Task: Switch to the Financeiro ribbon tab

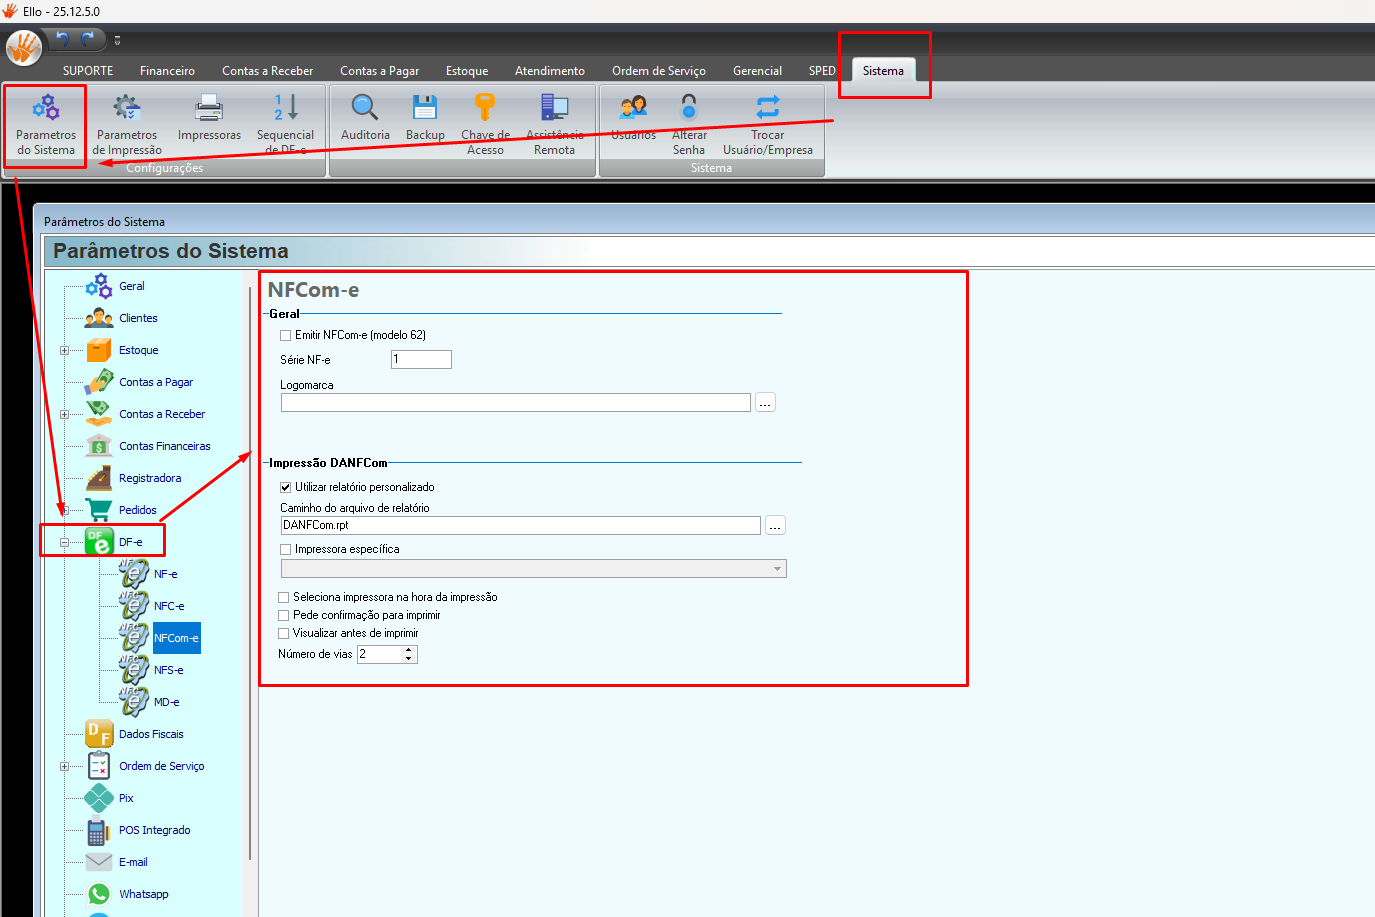Action: click(167, 71)
